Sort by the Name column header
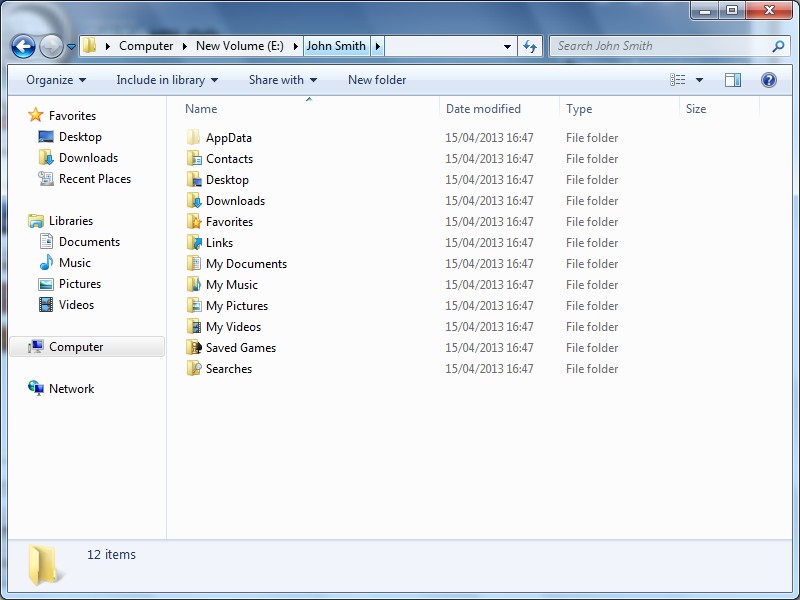This screenshot has width=800, height=600. pos(201,109)
